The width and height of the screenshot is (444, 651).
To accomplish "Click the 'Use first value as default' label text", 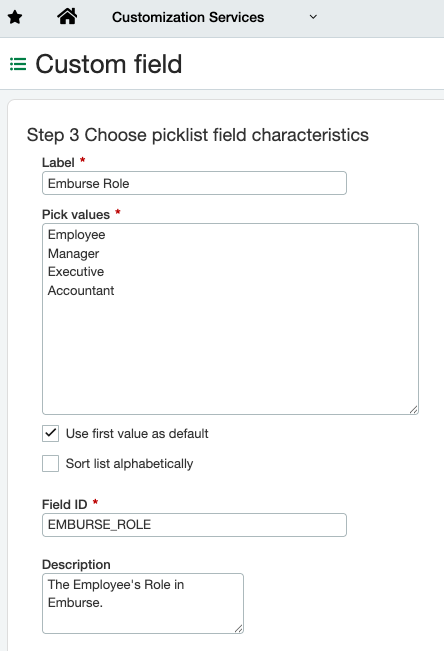I will click(x=137, y=433).
